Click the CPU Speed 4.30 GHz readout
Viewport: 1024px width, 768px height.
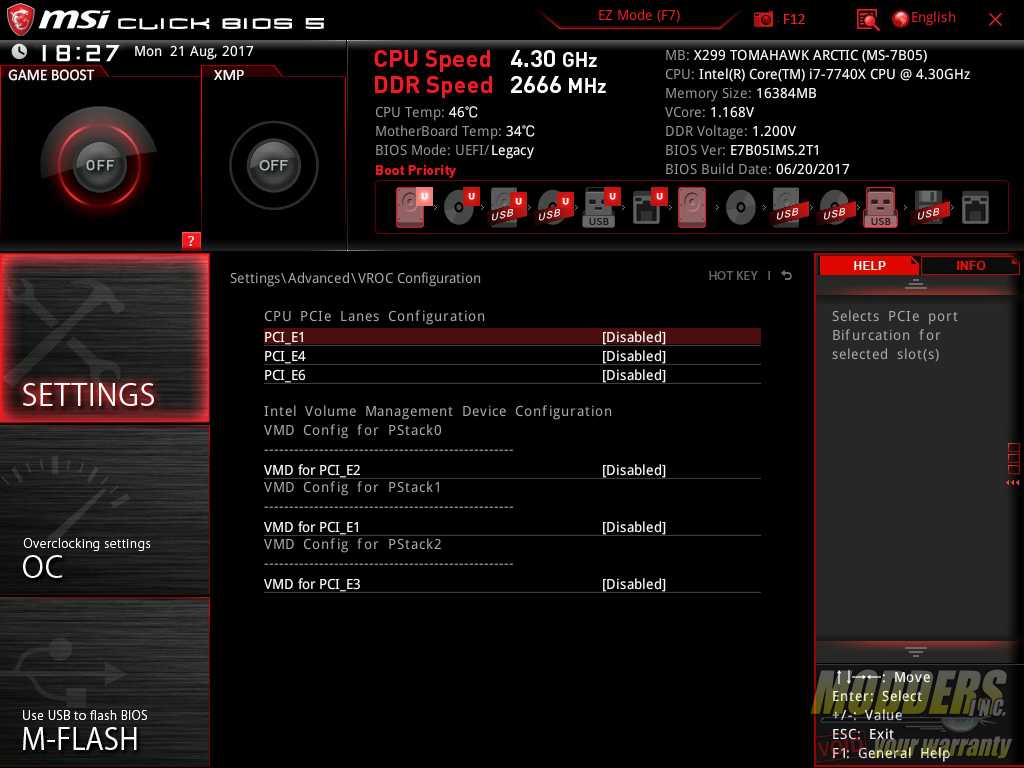coord(485,59)
